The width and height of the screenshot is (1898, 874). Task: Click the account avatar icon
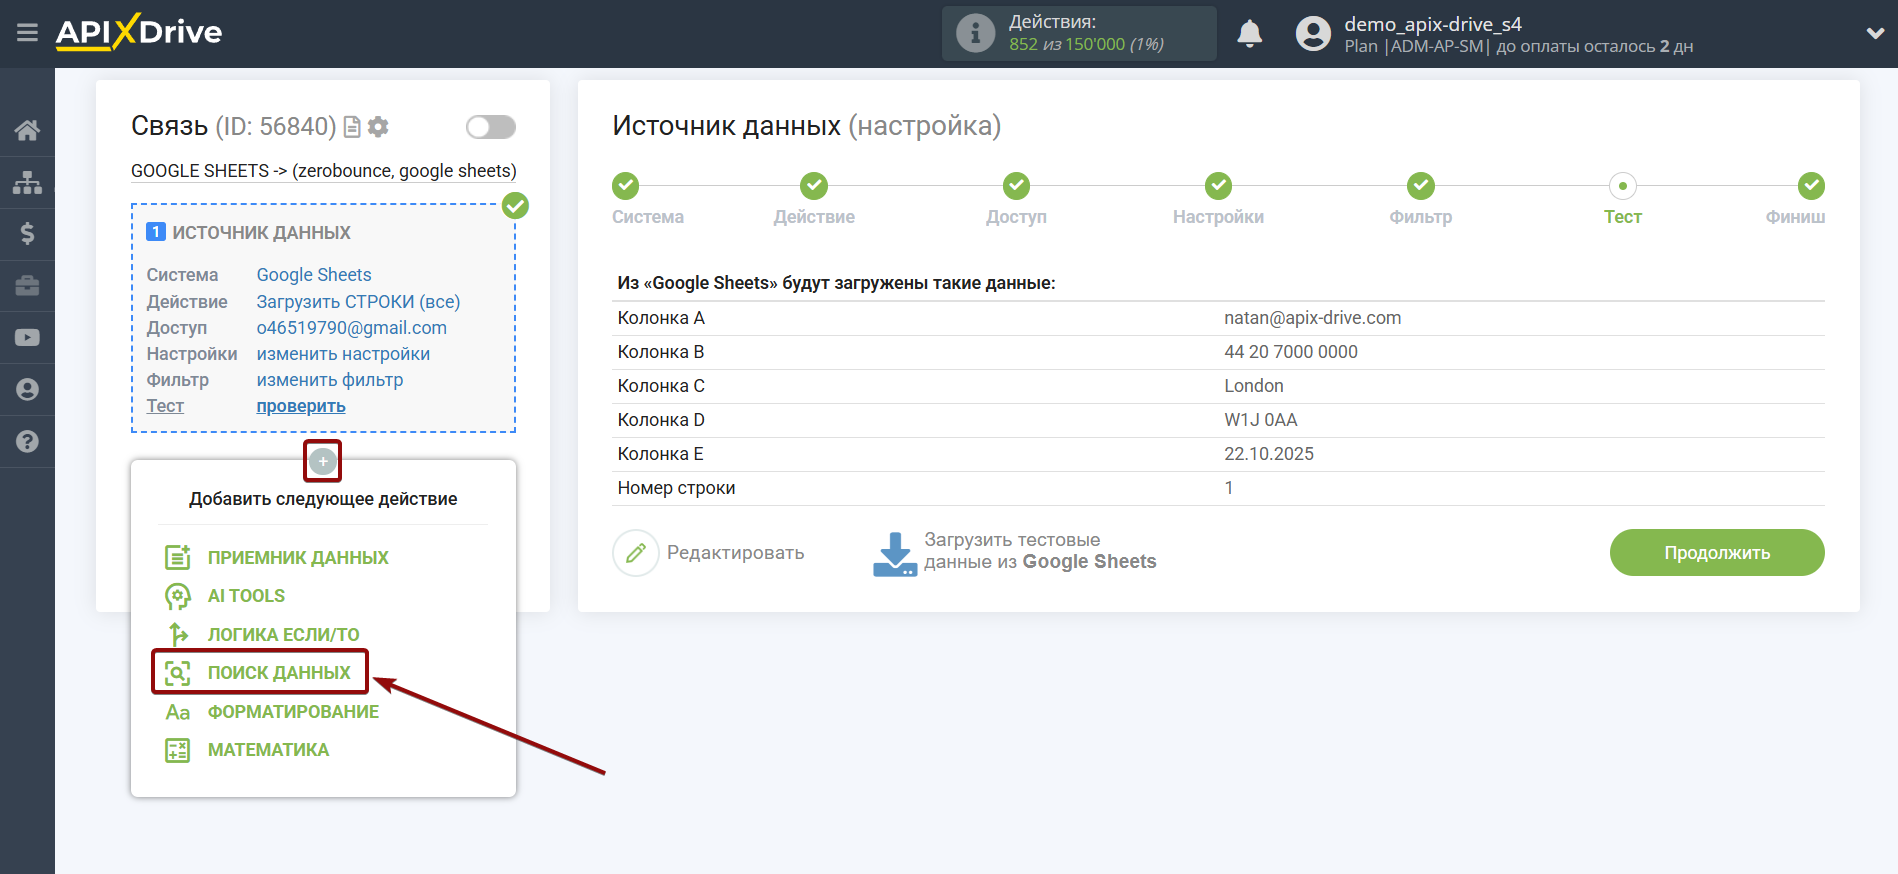pyautogui.click(x=1313, y=34)
